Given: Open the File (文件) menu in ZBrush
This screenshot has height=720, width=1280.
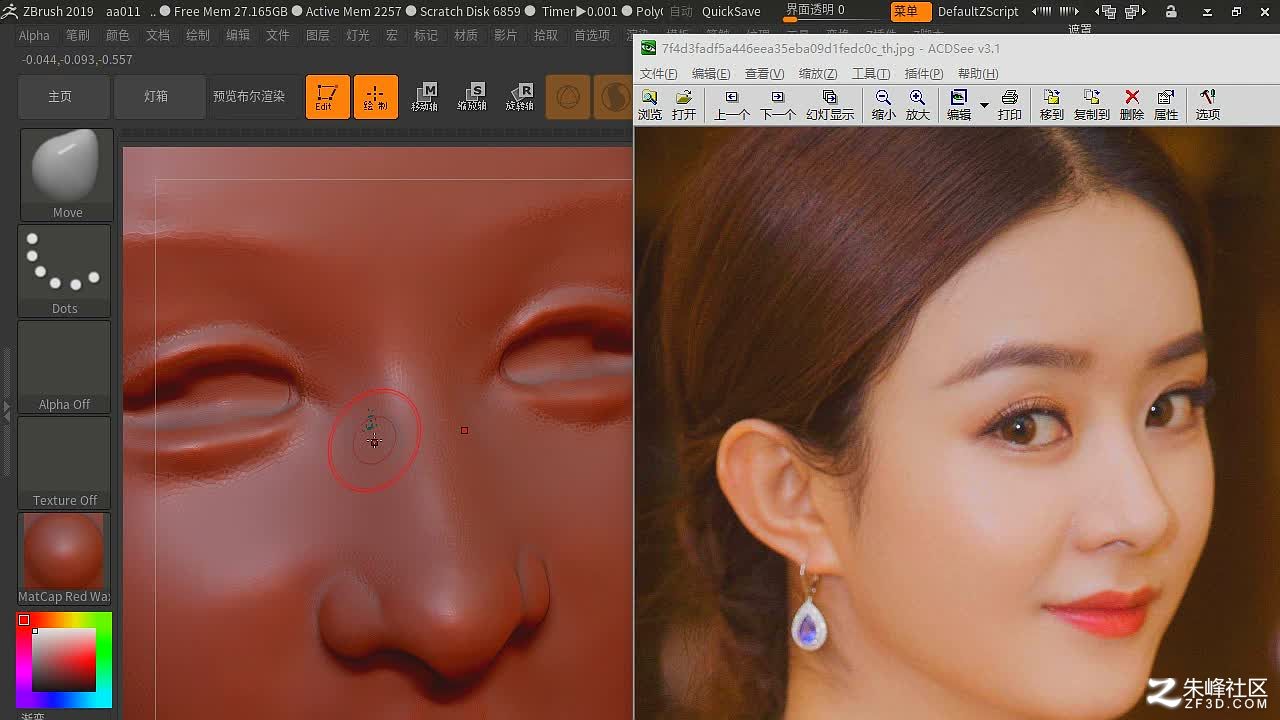Looking at the screenshot, I should pyautogui.click(x=278, y=35).
